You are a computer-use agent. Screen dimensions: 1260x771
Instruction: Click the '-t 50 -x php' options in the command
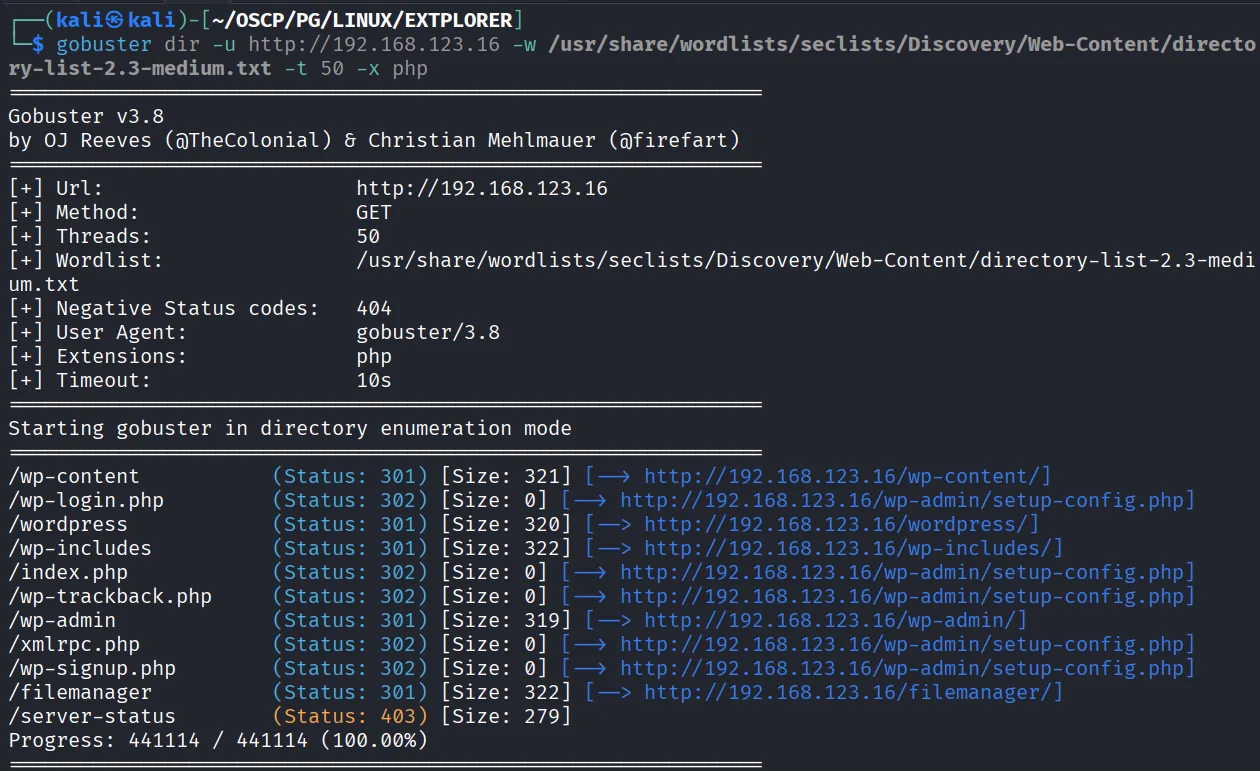pos(356,68)
